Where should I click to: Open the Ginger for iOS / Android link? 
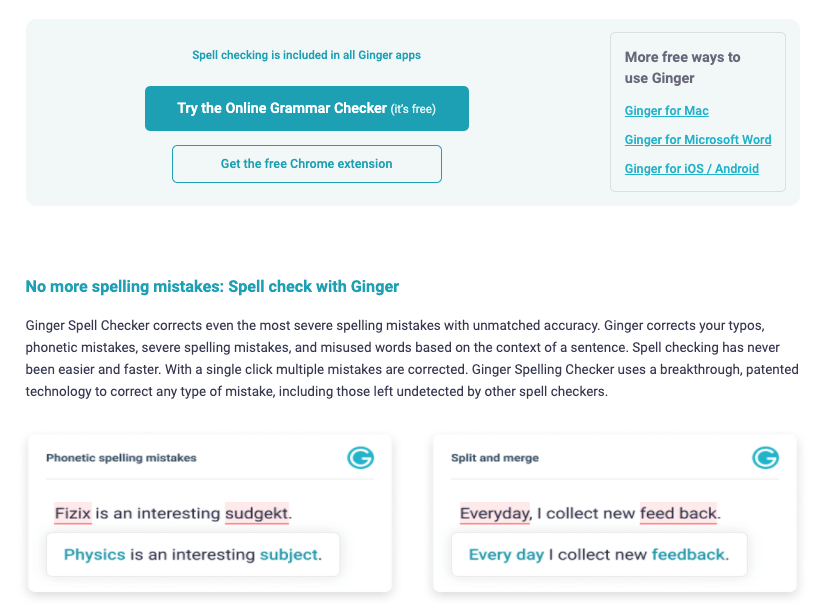tap(691, 168)
